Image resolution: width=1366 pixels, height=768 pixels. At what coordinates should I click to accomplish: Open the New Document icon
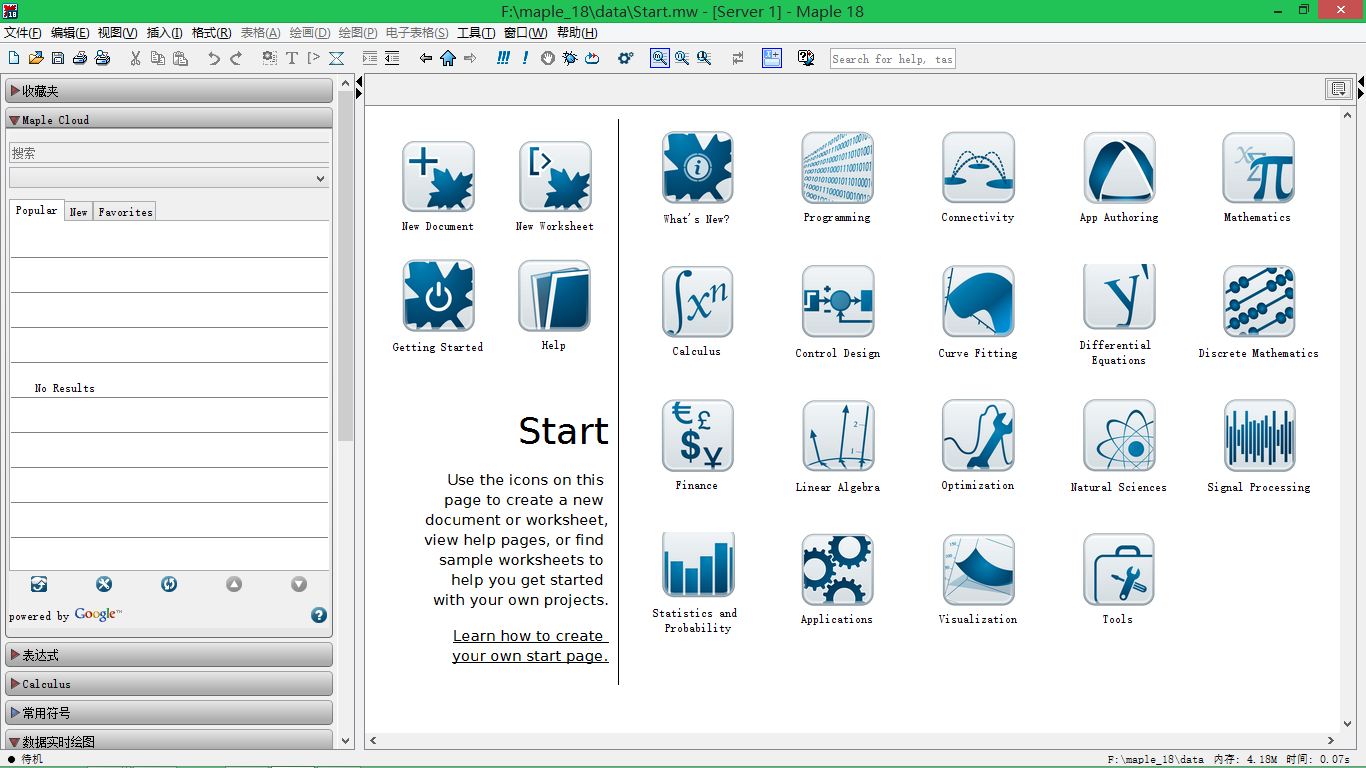pyautogui.click(x=438, y=176)
